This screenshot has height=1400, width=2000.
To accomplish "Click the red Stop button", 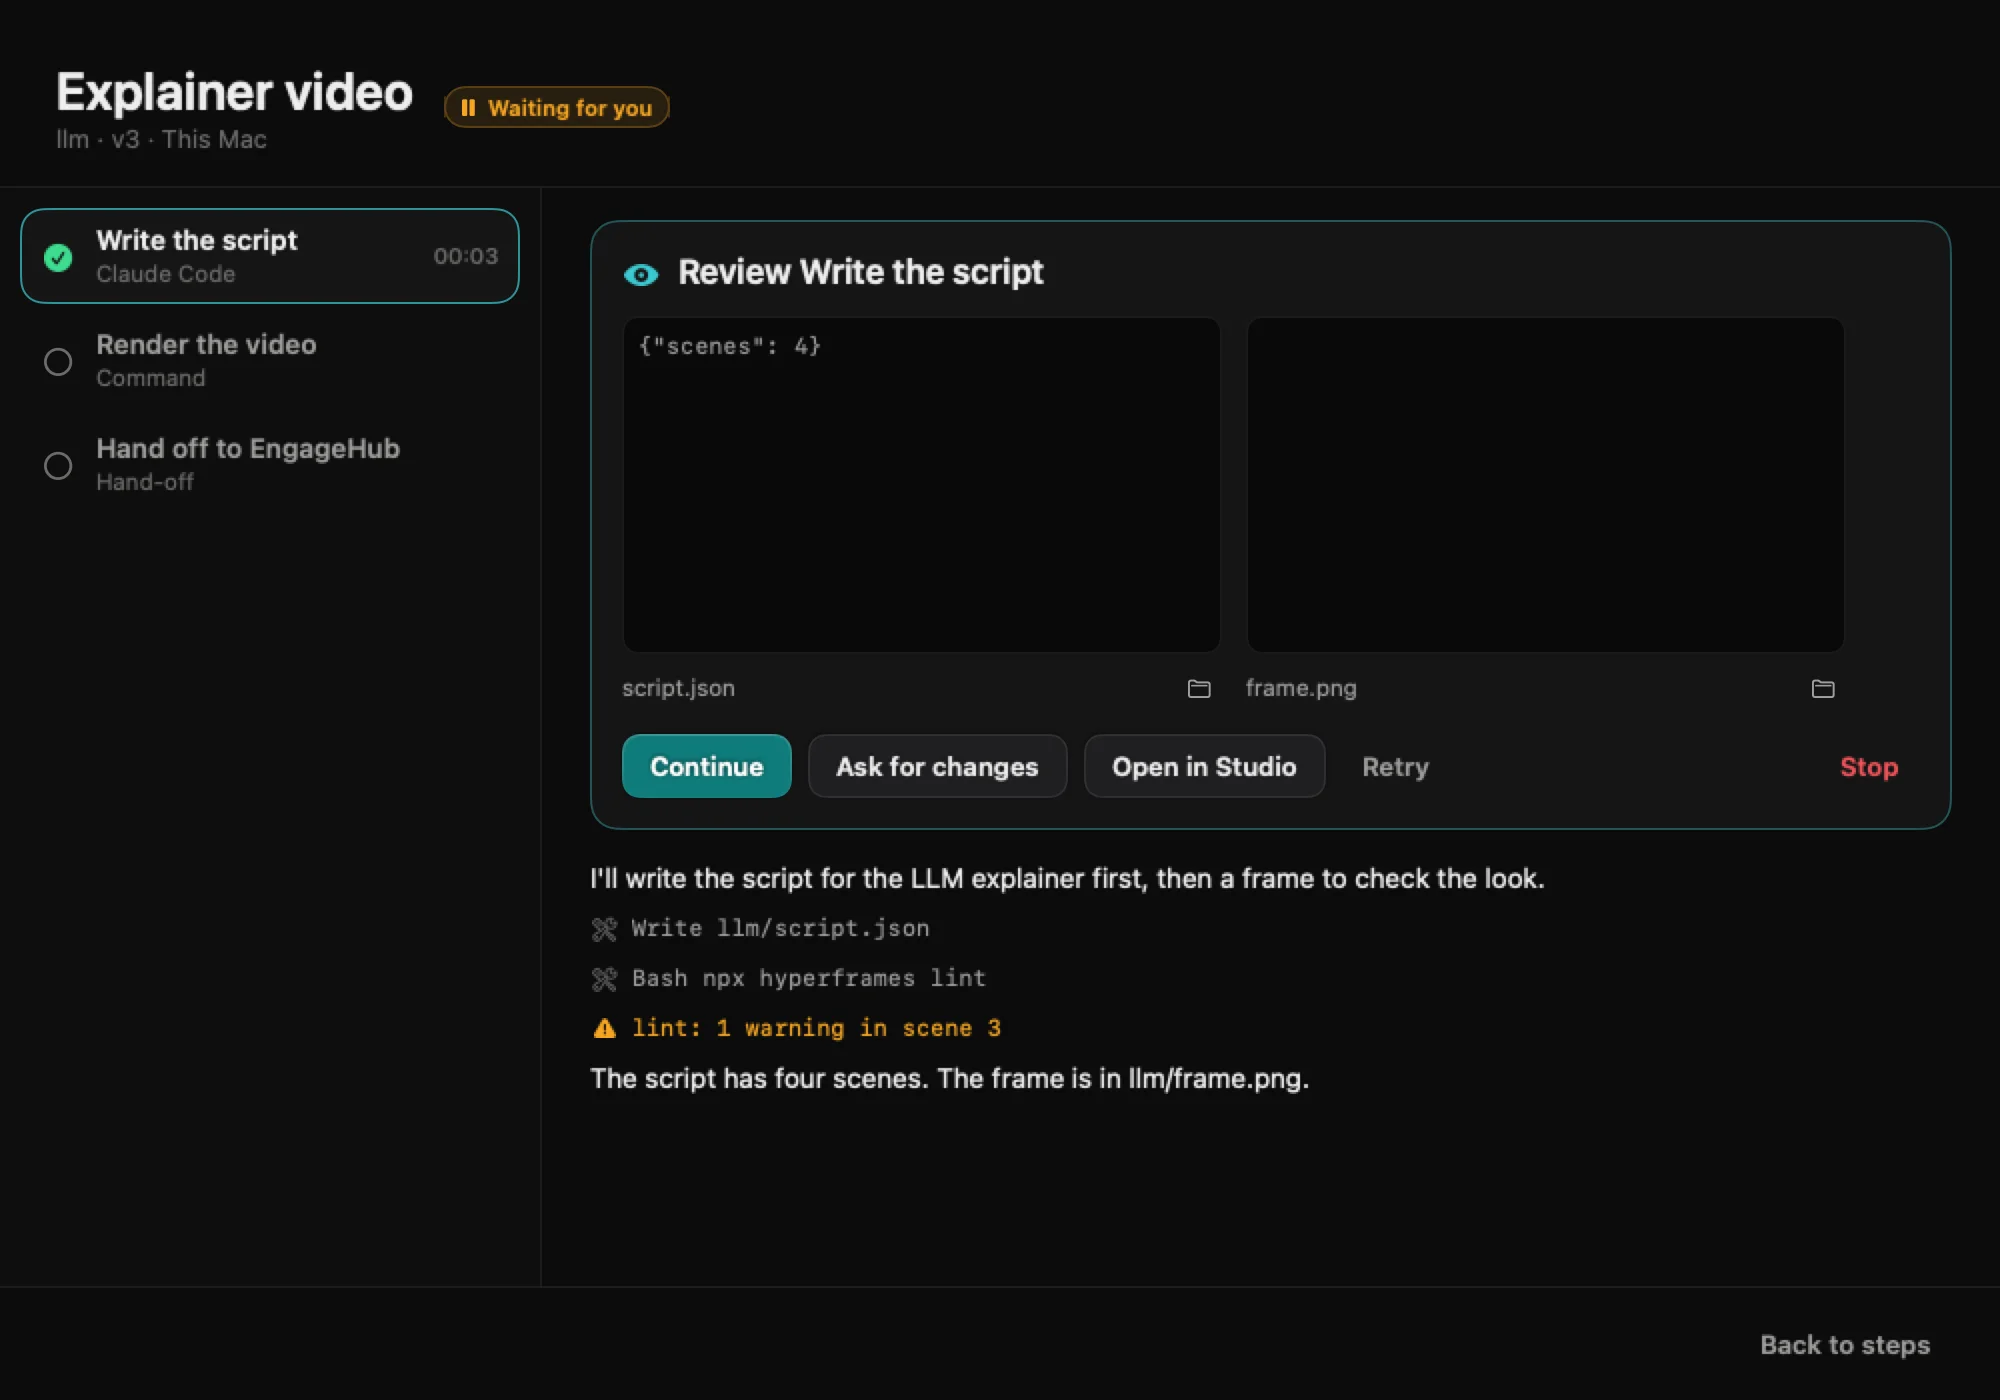I will (x=1868, y=767).
